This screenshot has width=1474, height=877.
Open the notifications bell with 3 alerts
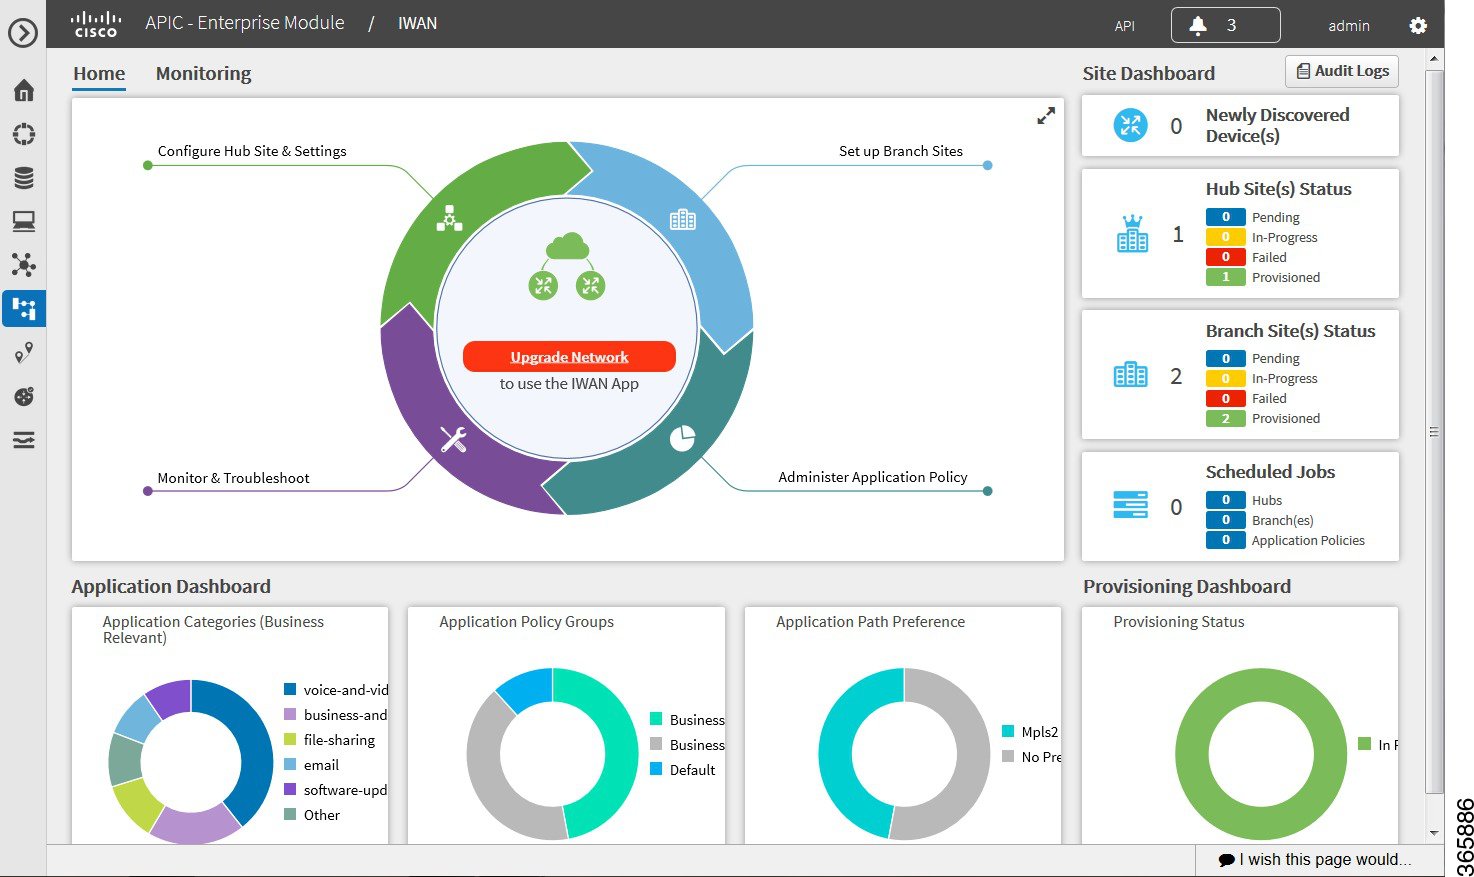tap(1225, 25)
